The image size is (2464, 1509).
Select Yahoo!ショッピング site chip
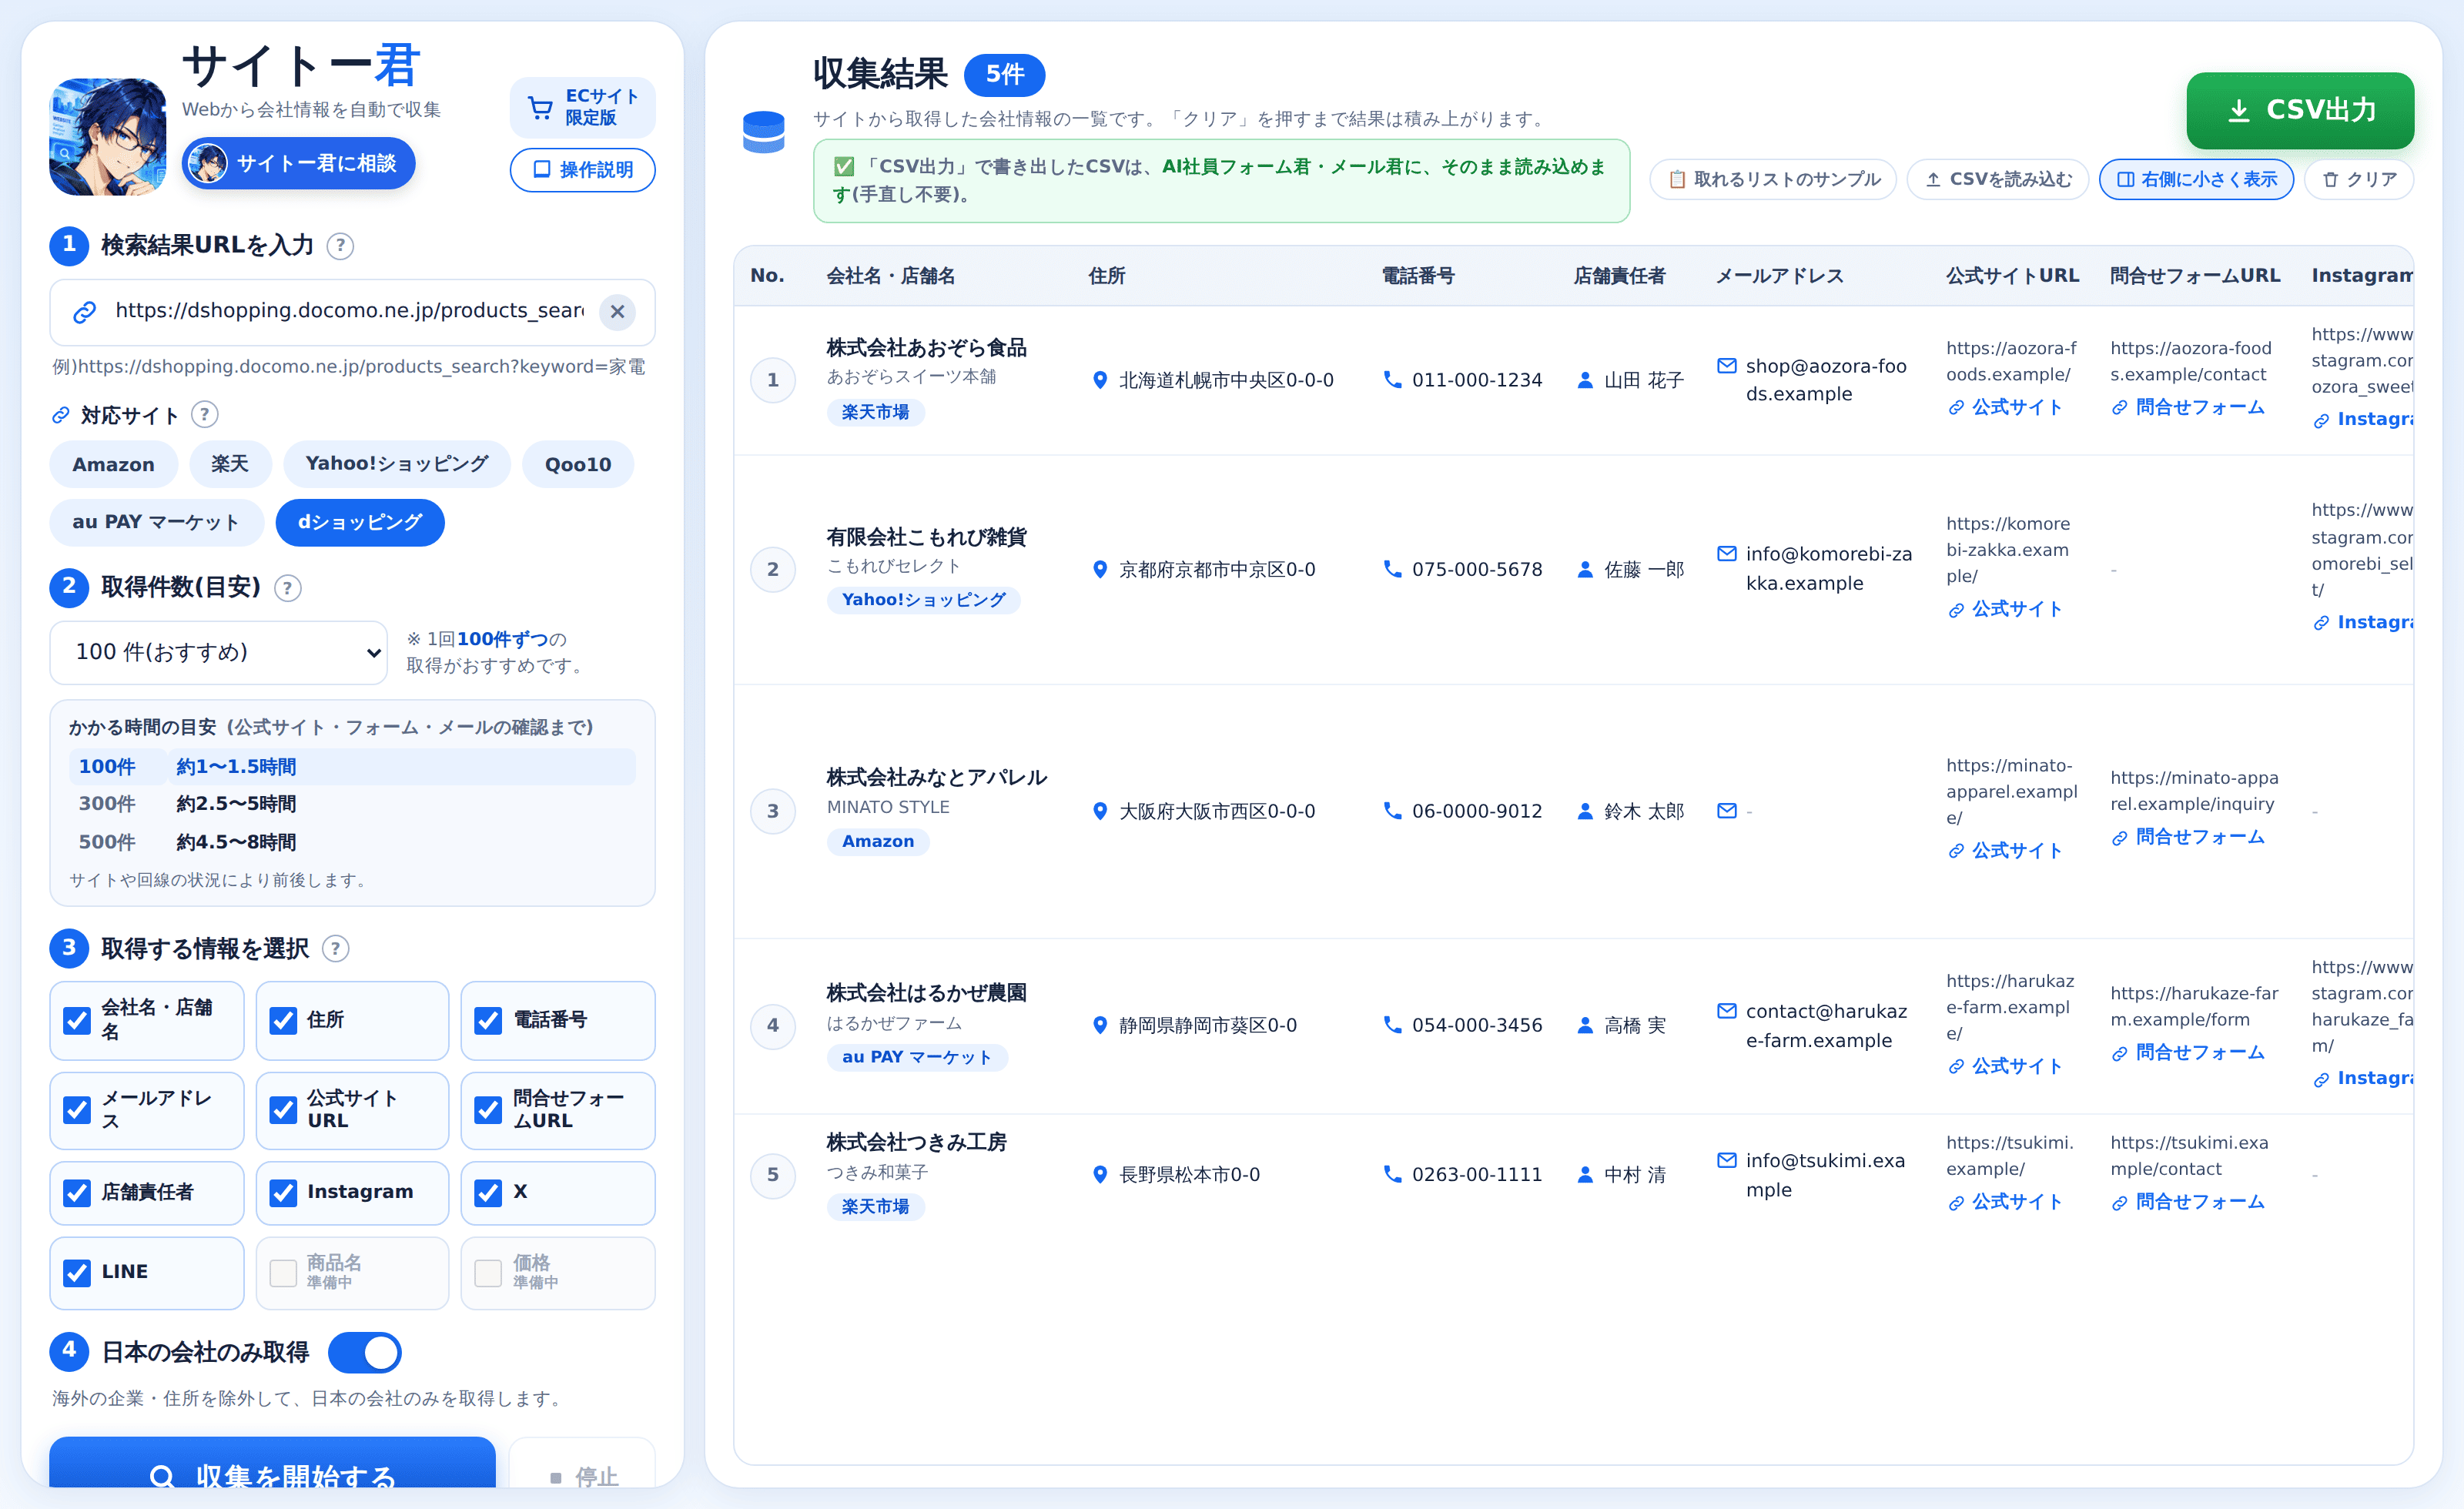(397, 464)
